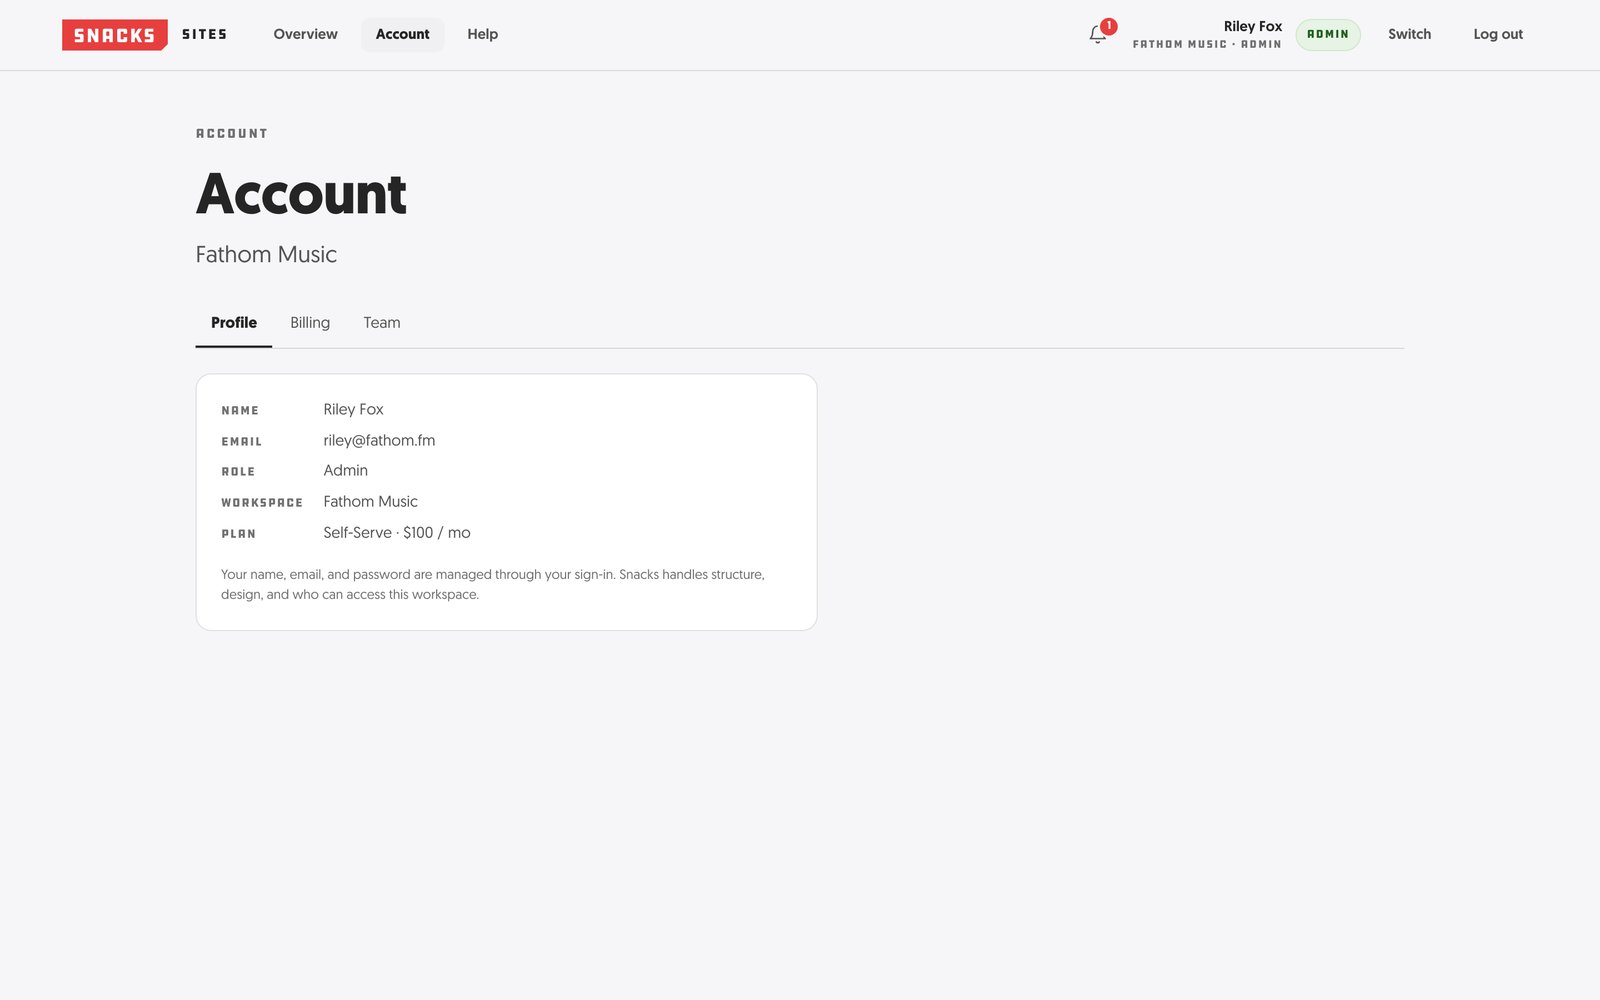
Task: Click the large Account heading
Action: click(x=301, y=194)
